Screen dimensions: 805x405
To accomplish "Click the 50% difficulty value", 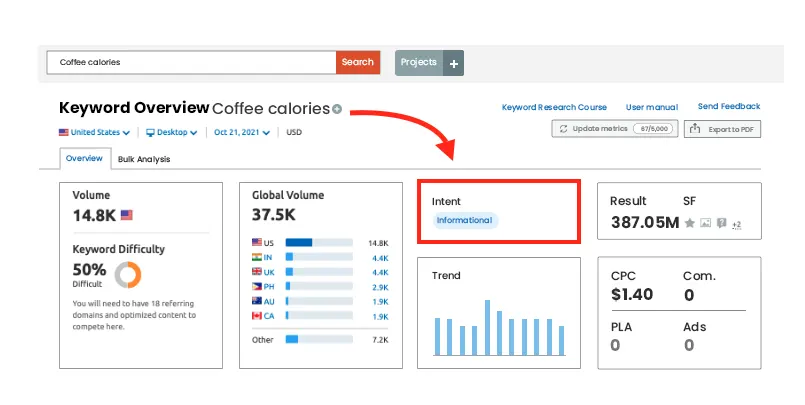I will (89, 269).
